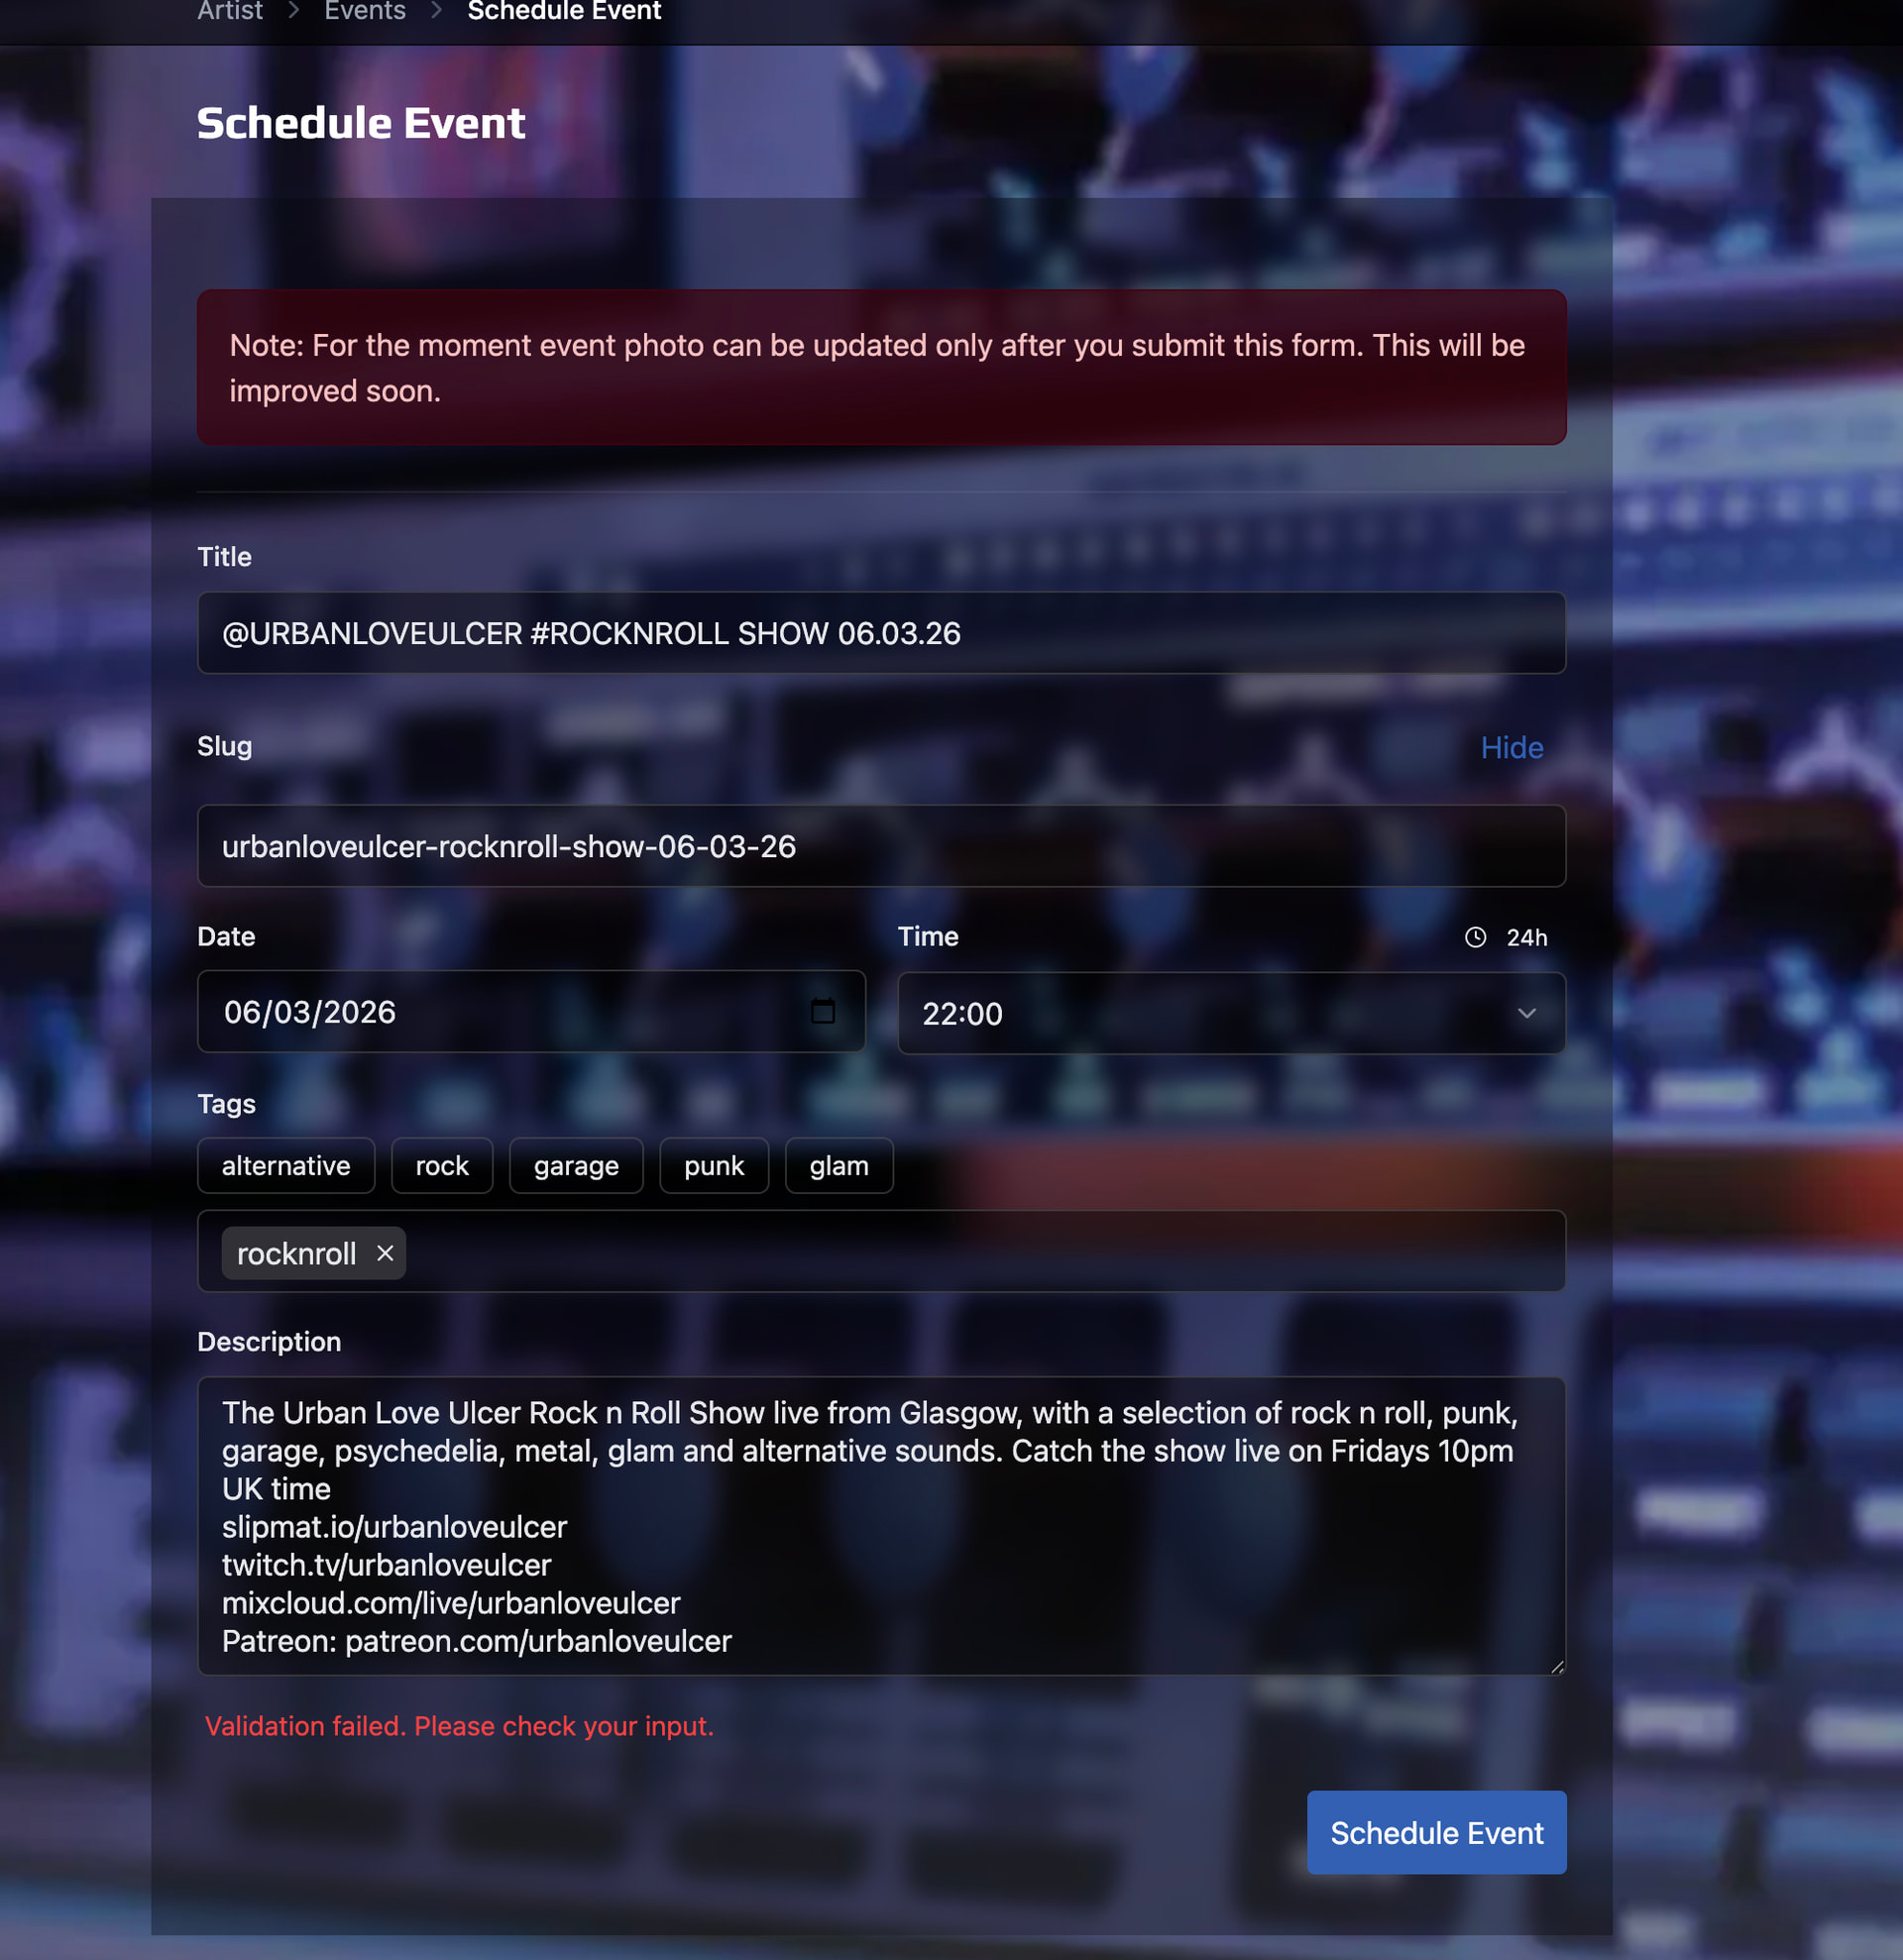Go to Events breadcrumb
Viewport: 1903px width, 1960px height.
365,11
